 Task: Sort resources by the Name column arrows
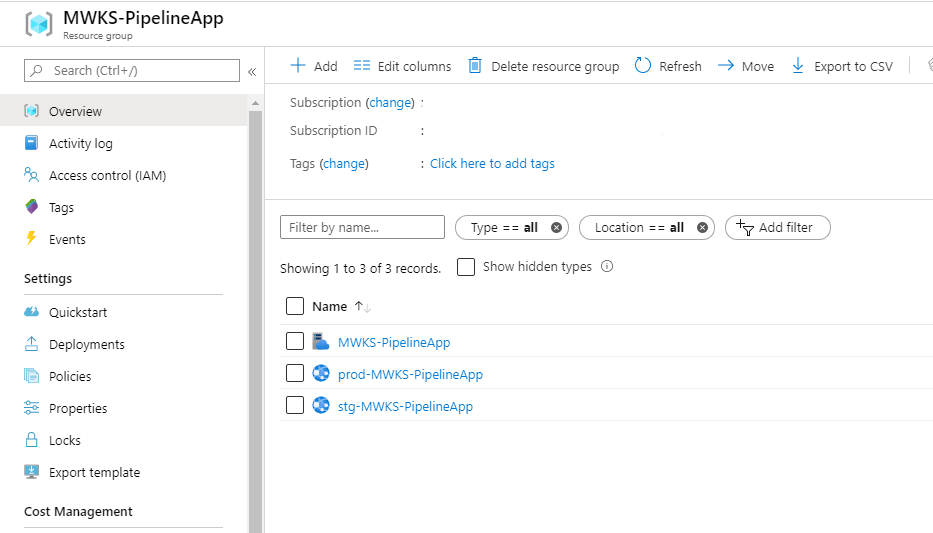[363, 307]
